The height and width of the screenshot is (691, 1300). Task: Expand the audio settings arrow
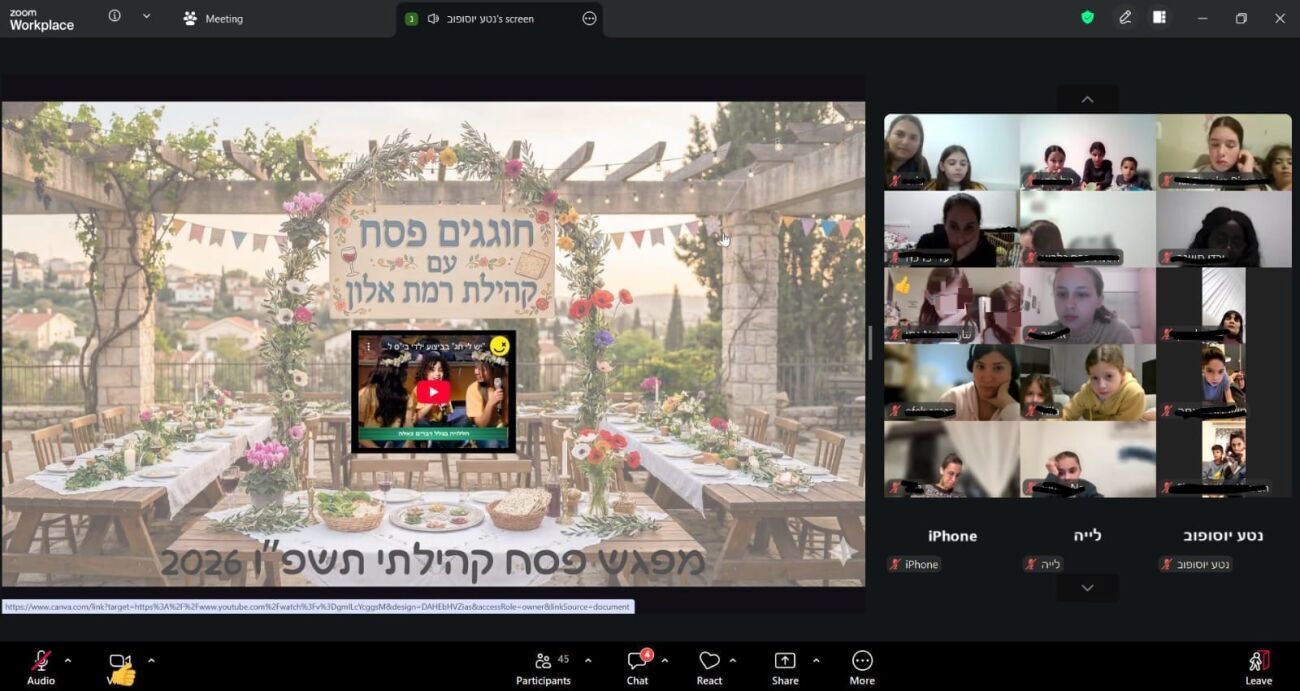[68, 660]
